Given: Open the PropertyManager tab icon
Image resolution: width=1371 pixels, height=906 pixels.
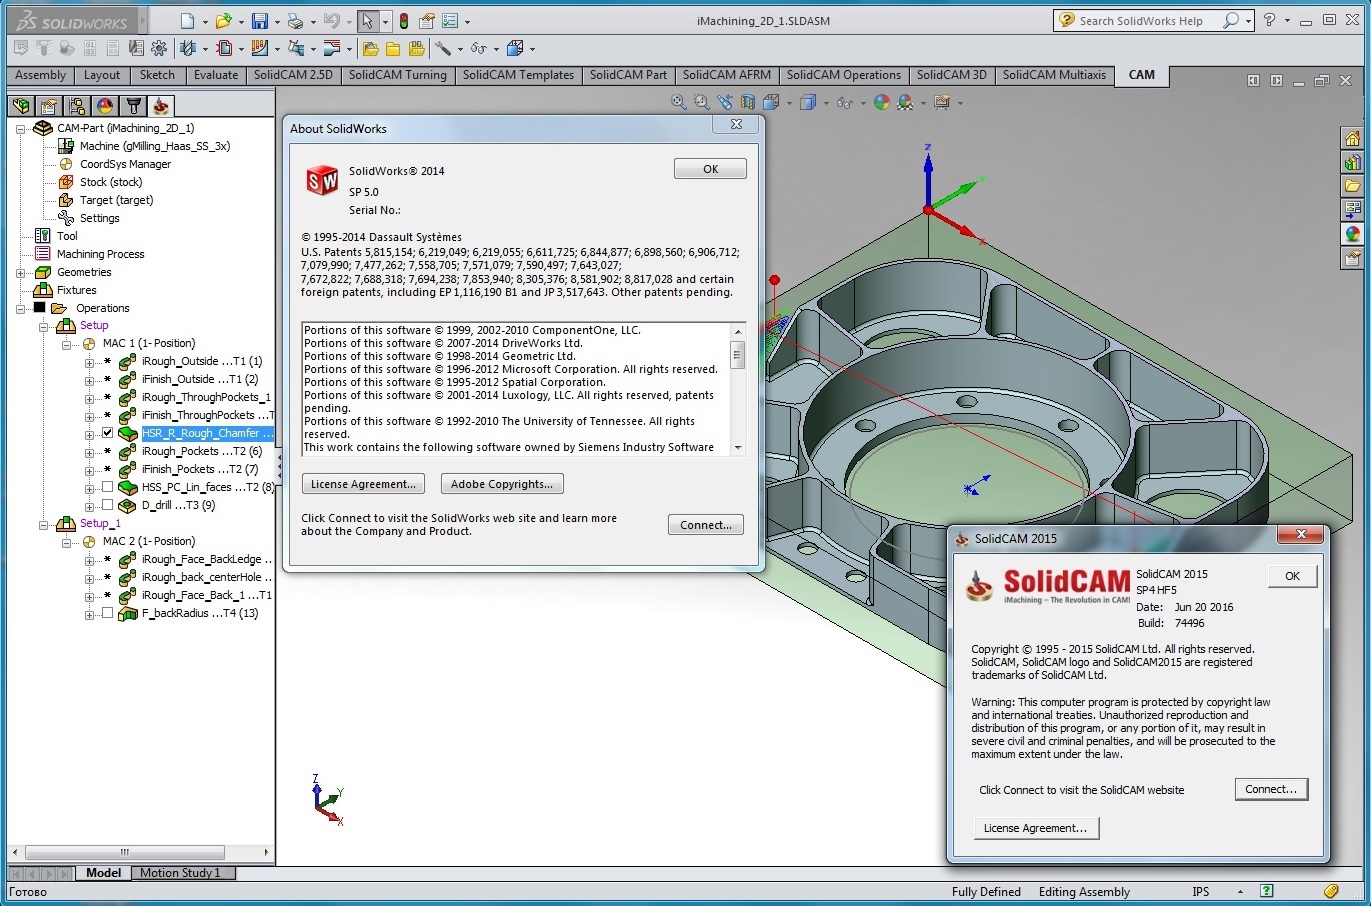Looking at the screenshot, I should [49, 105].
